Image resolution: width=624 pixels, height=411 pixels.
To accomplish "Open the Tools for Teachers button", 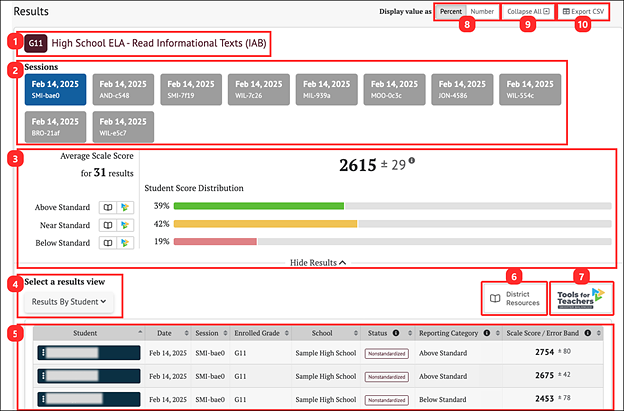I will tap(581, 296).
